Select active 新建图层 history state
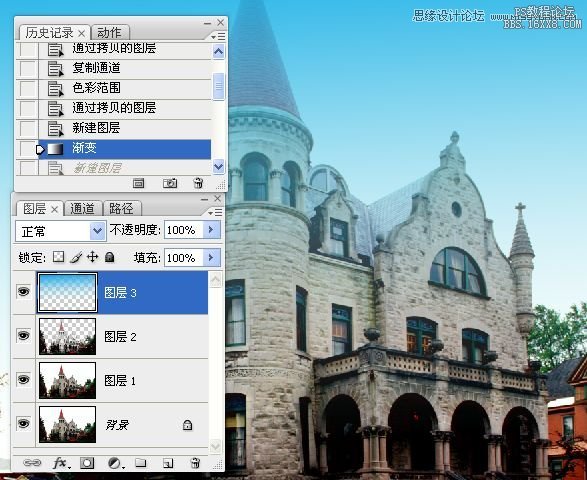This screenshot has height=480, width=587. click(125, 129)
